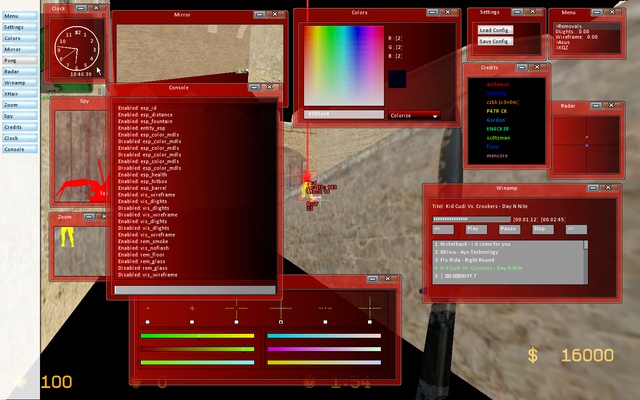Seek on the Winamp song progress bar
Image resolution: width=640 pixels, height=400 pixels.
471,219
